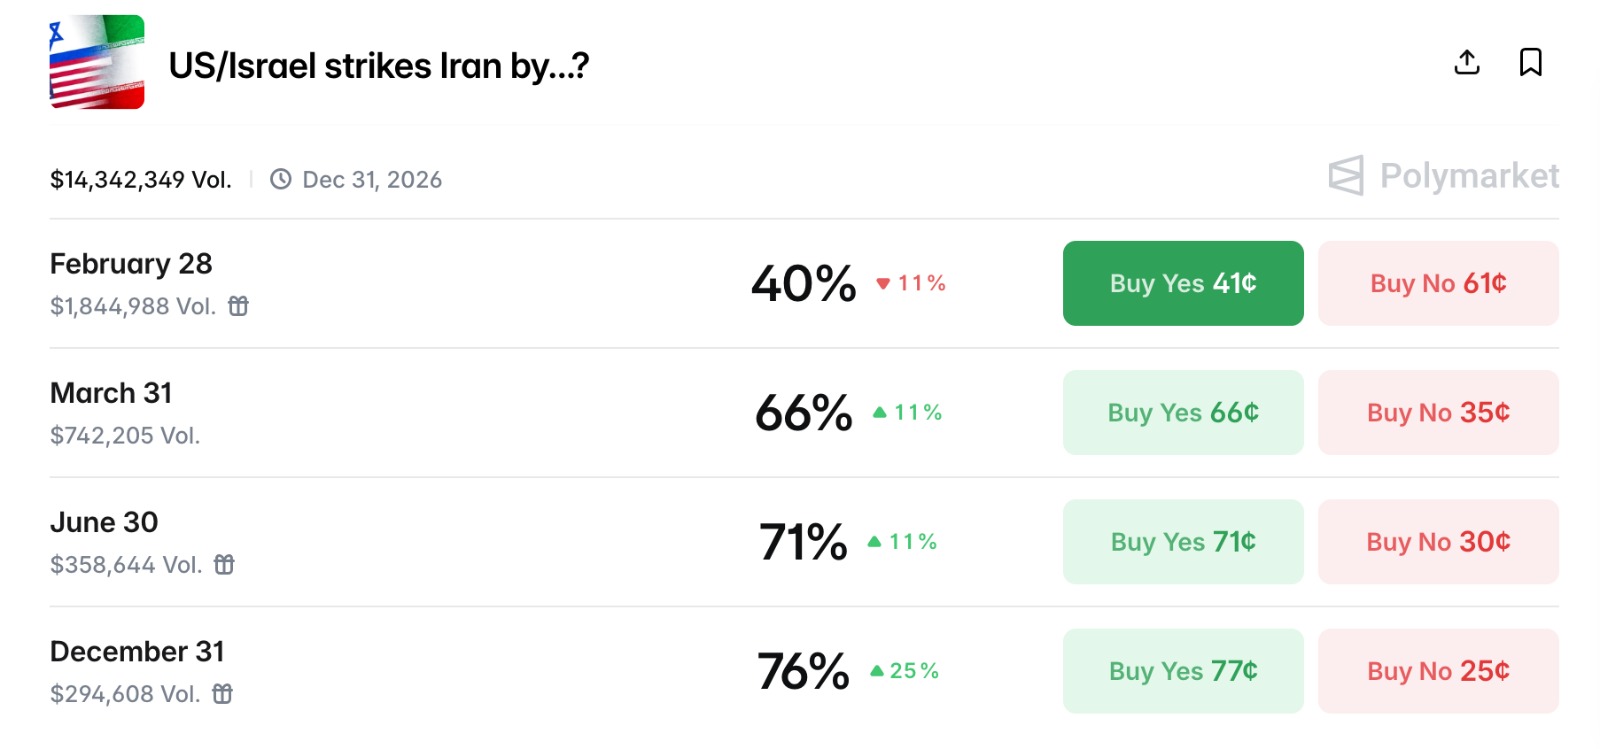The image size is (1600, 749).
Task: Click the clock icon beside Dec 31, 2026
Action: (281, 179)
